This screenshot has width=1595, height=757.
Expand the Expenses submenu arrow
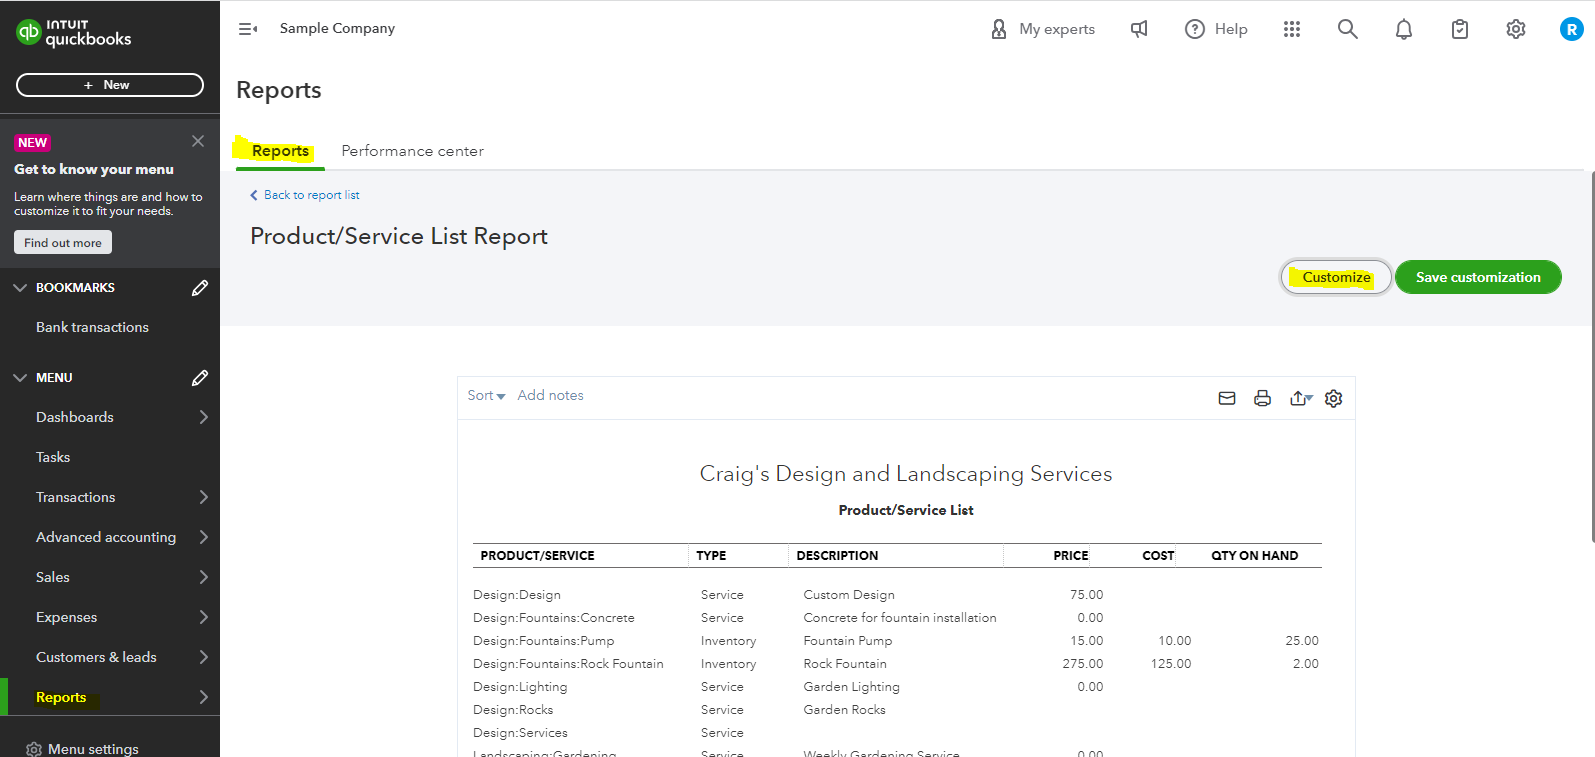(x=204, y=617)
